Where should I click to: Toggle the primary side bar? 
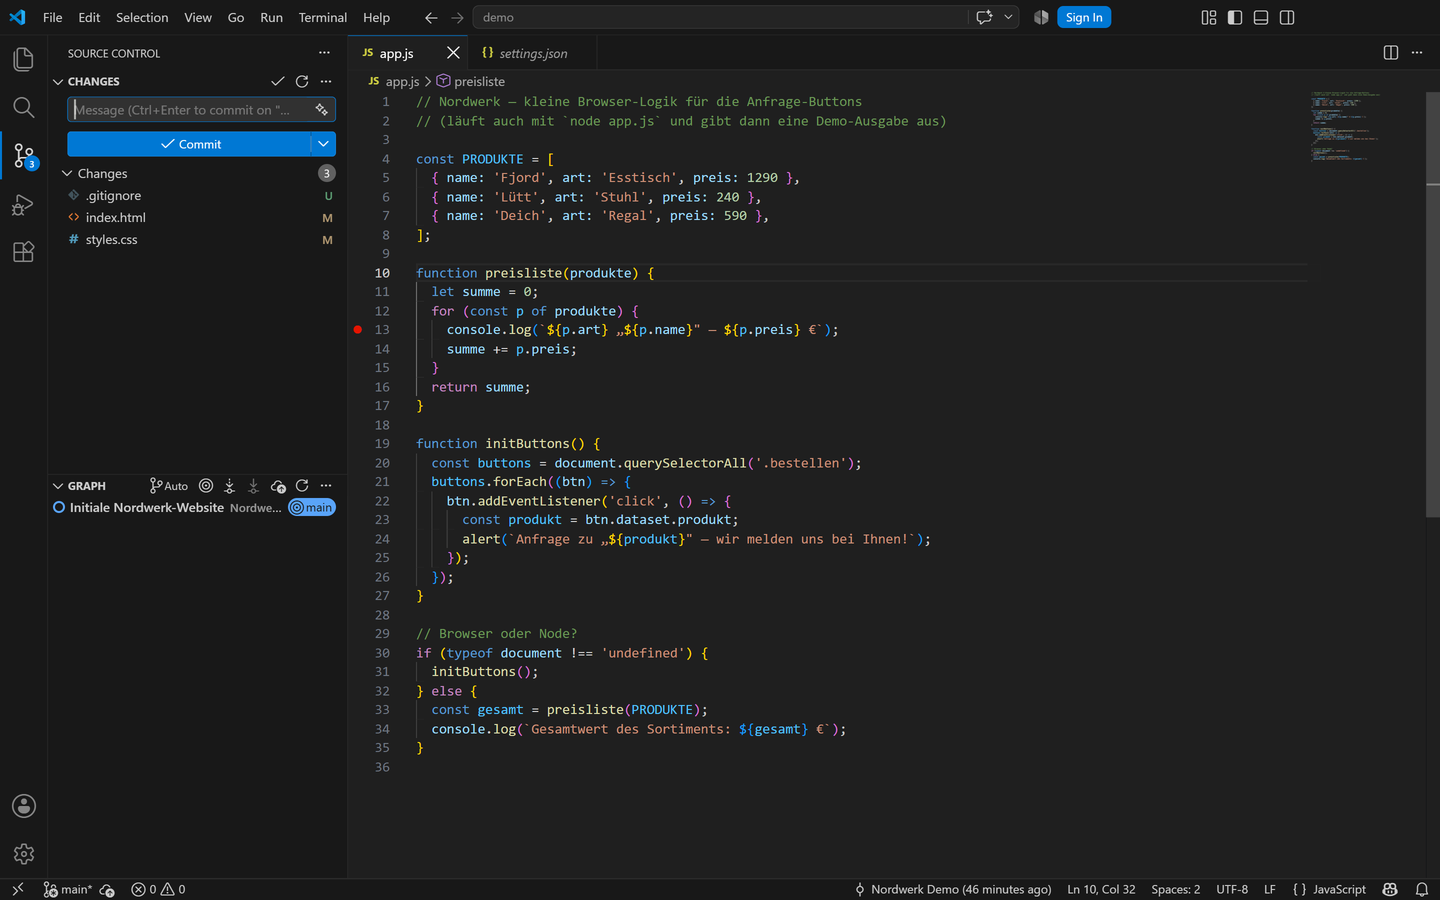coord(1234,17)
